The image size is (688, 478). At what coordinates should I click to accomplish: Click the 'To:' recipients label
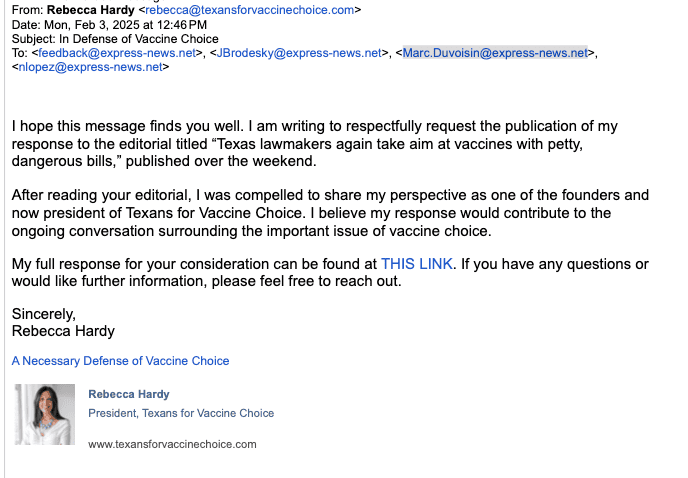(x=20, y=53)
